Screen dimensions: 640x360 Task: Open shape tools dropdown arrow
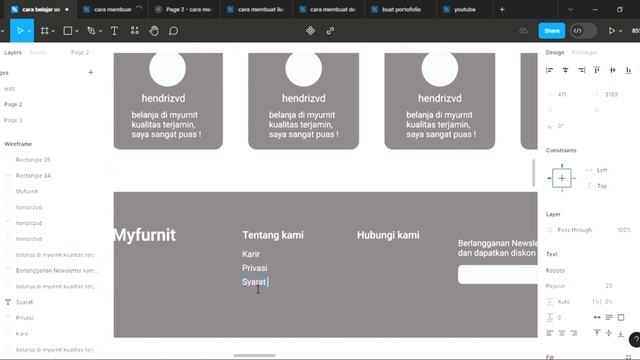tap(77, 31)
